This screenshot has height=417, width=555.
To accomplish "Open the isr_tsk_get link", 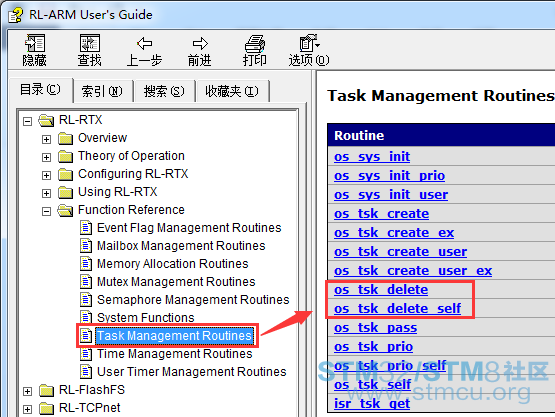I will point(372,404).
